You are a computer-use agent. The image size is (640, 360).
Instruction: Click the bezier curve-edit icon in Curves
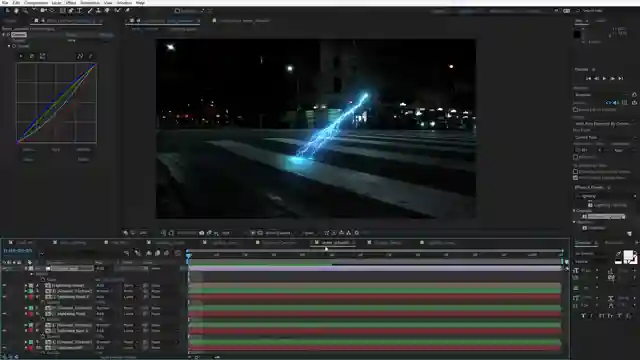pyautogui.click(x=80, y=56)
